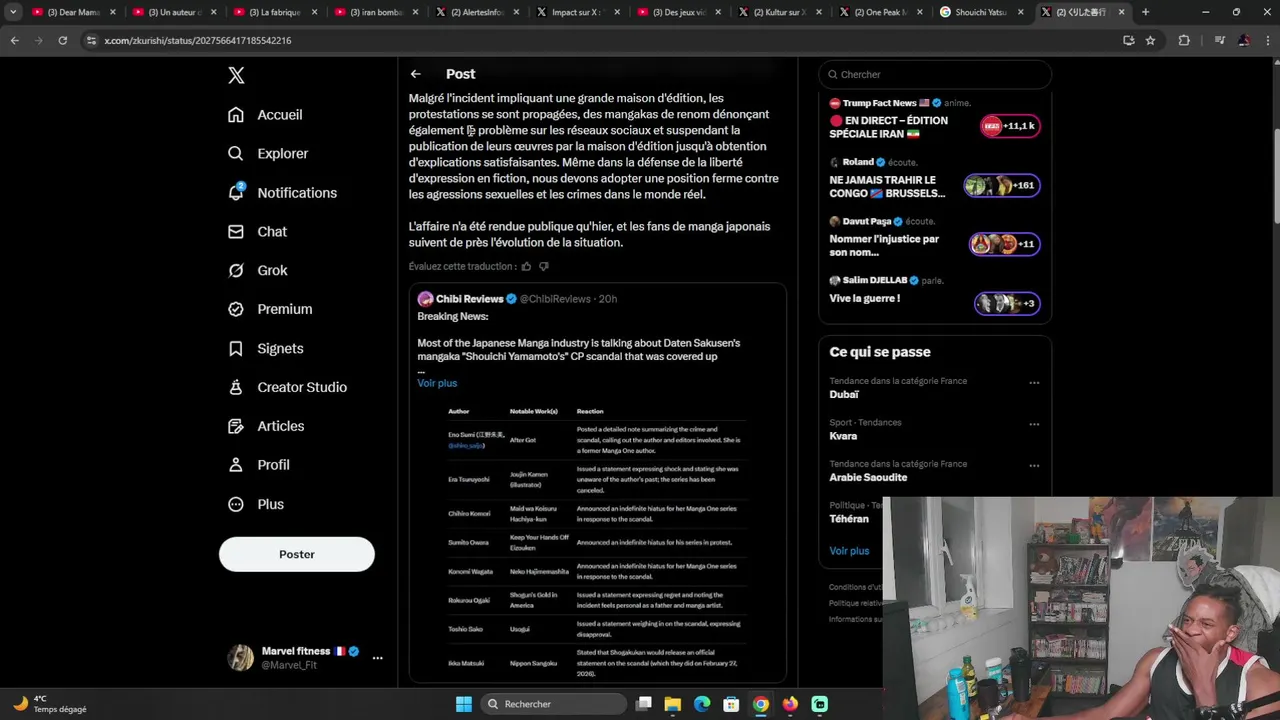Image resolution: width=1280 pixels, height=720 pixels.
Task: Open options for Arabie Saoudite trend
Action: pyautogui.click(x=1034, y=466)
